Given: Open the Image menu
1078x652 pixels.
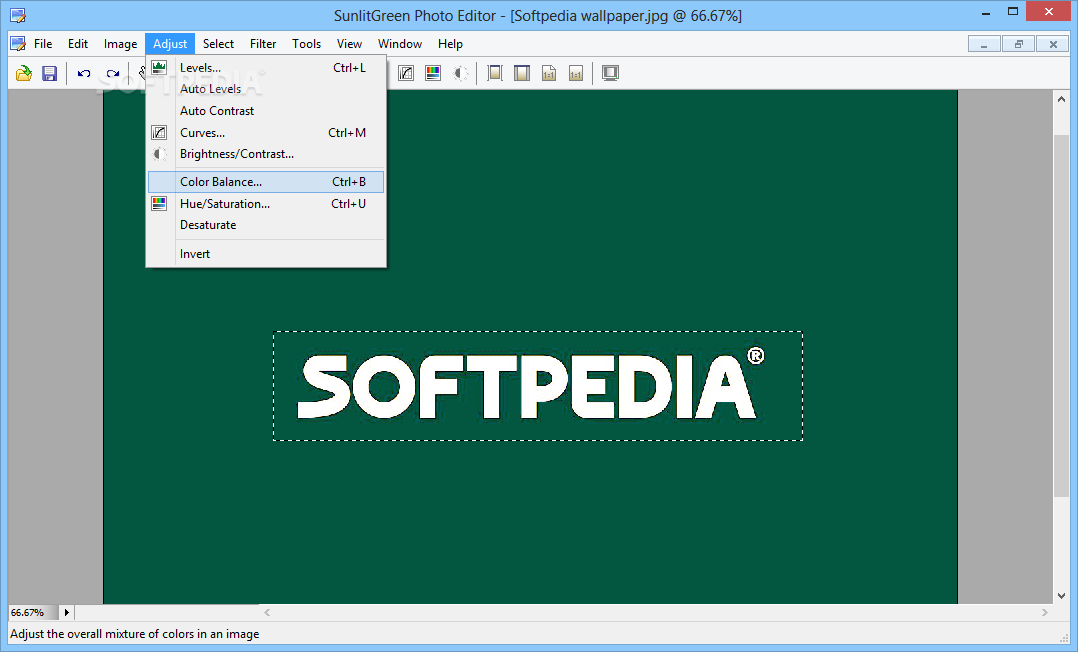Looking at the screenshot, I should point(120,43).
